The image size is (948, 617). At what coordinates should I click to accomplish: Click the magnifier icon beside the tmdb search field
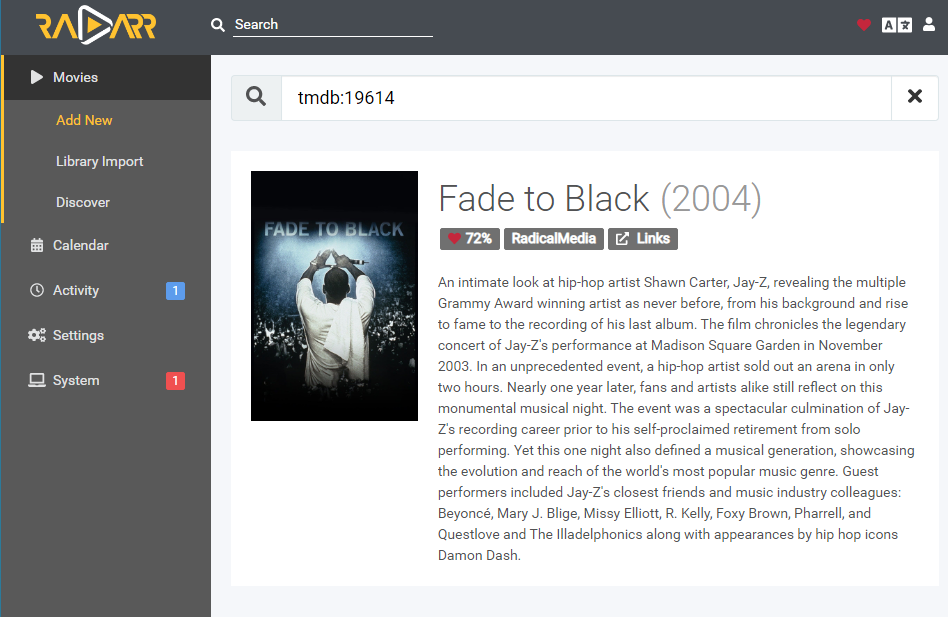(256, 97)
